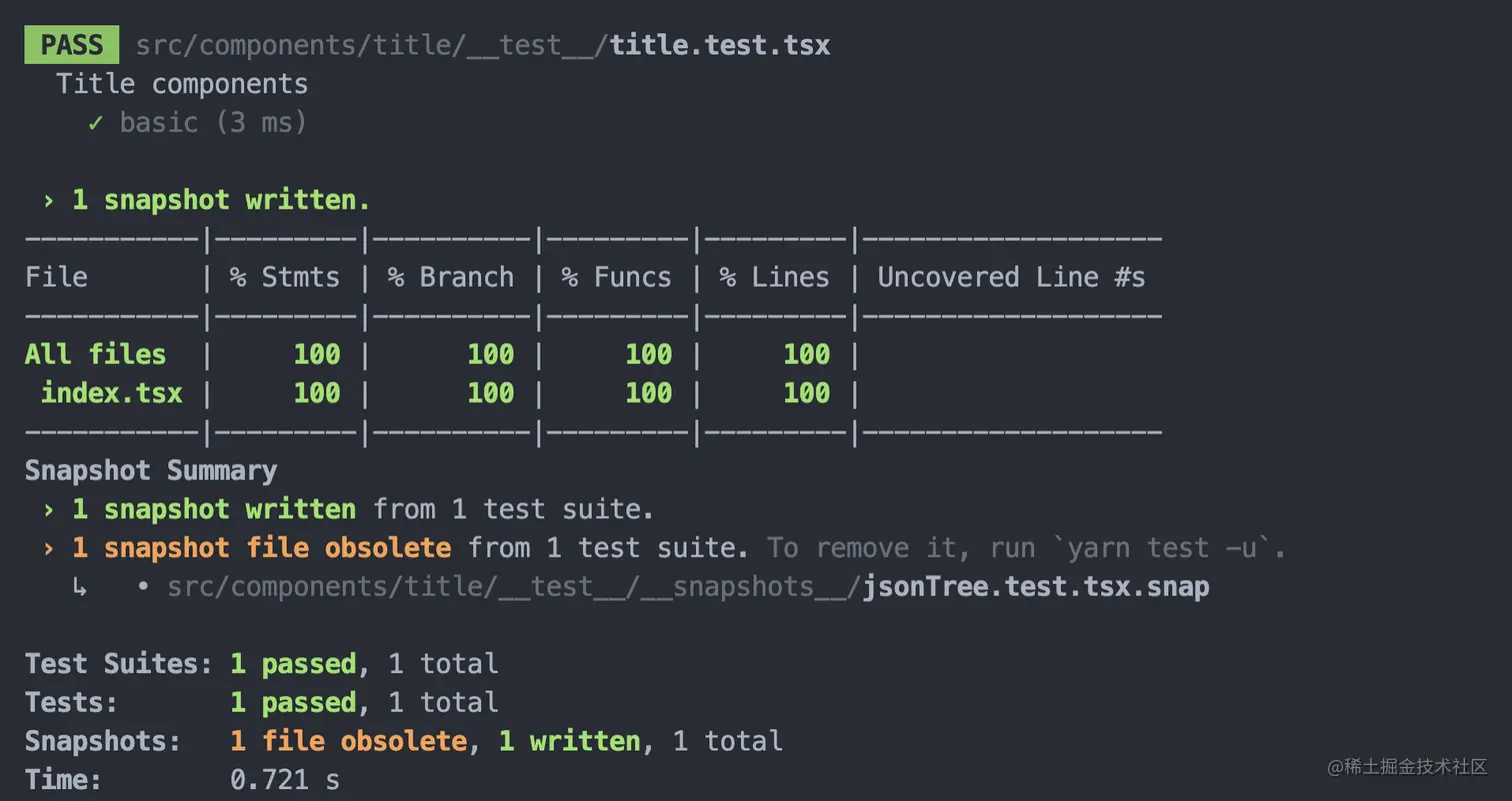Click '1 snapshot written' in Snapshot Summary
This screenshot has width=1512, height=801.
click(214, 509)
